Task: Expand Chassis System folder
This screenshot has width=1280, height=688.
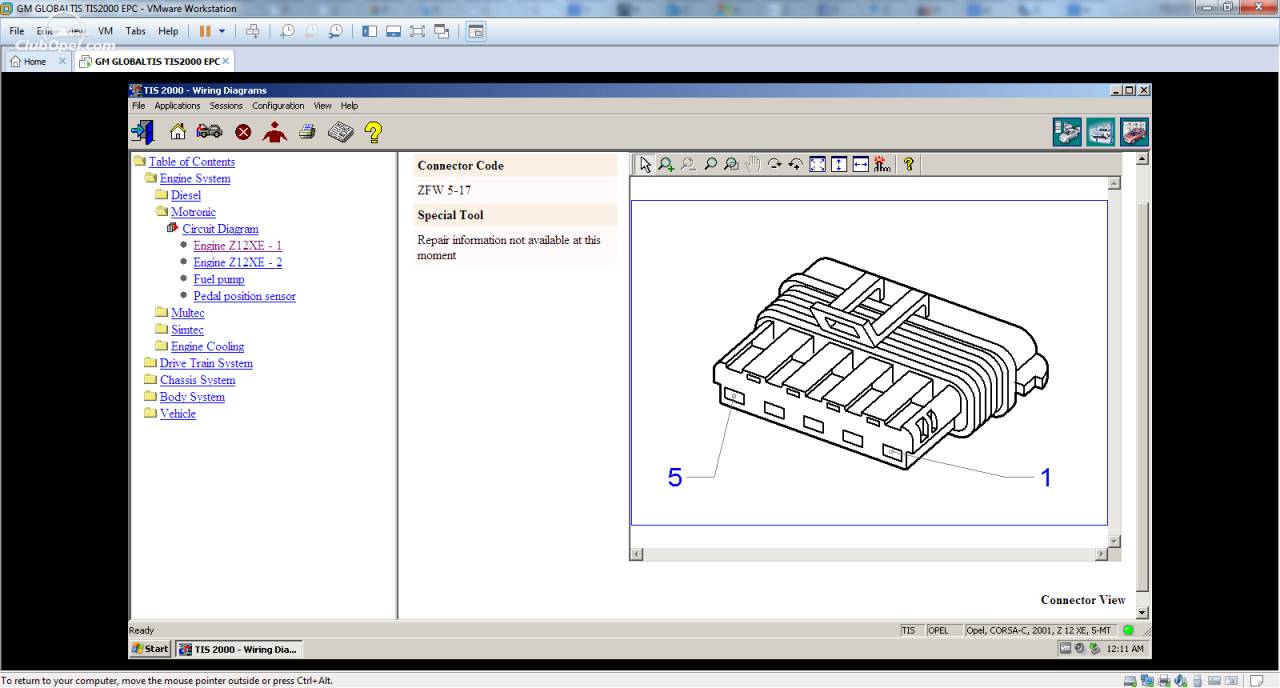Action: (150, 380)
